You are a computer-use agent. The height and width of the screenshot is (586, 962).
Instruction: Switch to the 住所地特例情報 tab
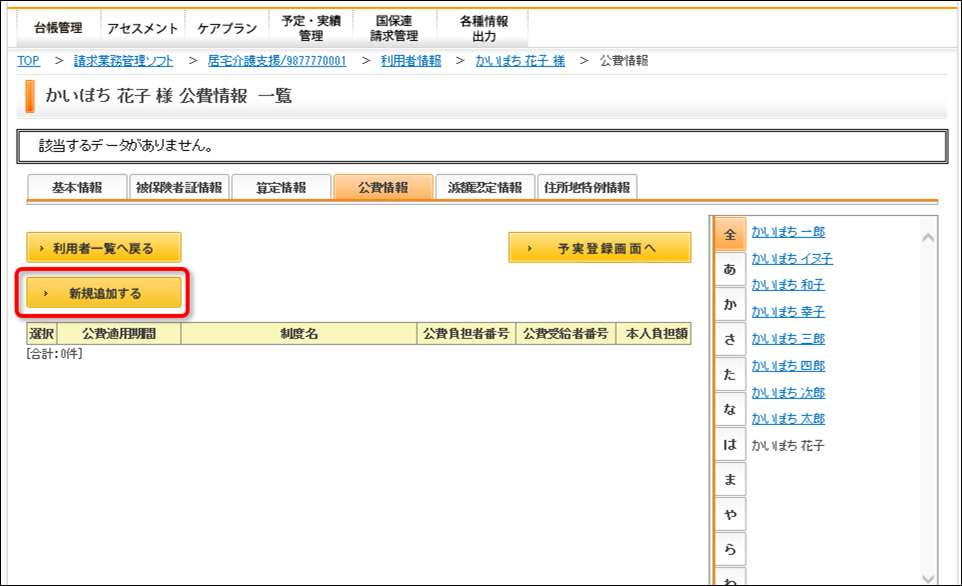coord(587,187)
